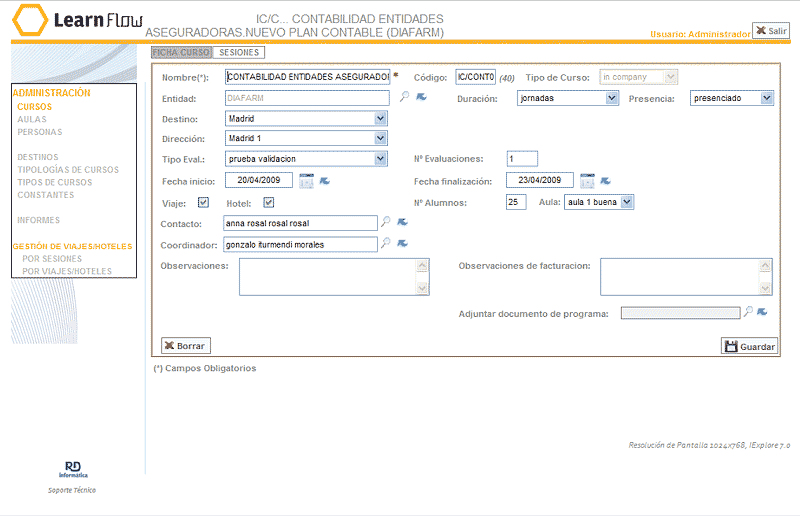Open the Aula dropdown showing aula 1 buena
This screenshot has width=800, height=521.
[627, 202]
